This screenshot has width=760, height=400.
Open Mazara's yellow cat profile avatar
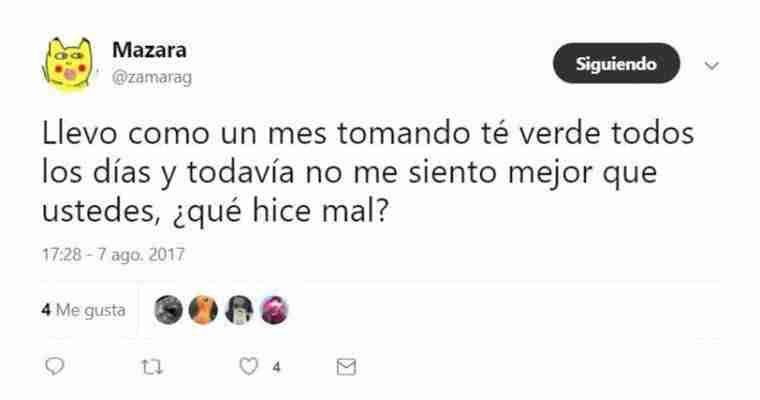click(68, 63)
